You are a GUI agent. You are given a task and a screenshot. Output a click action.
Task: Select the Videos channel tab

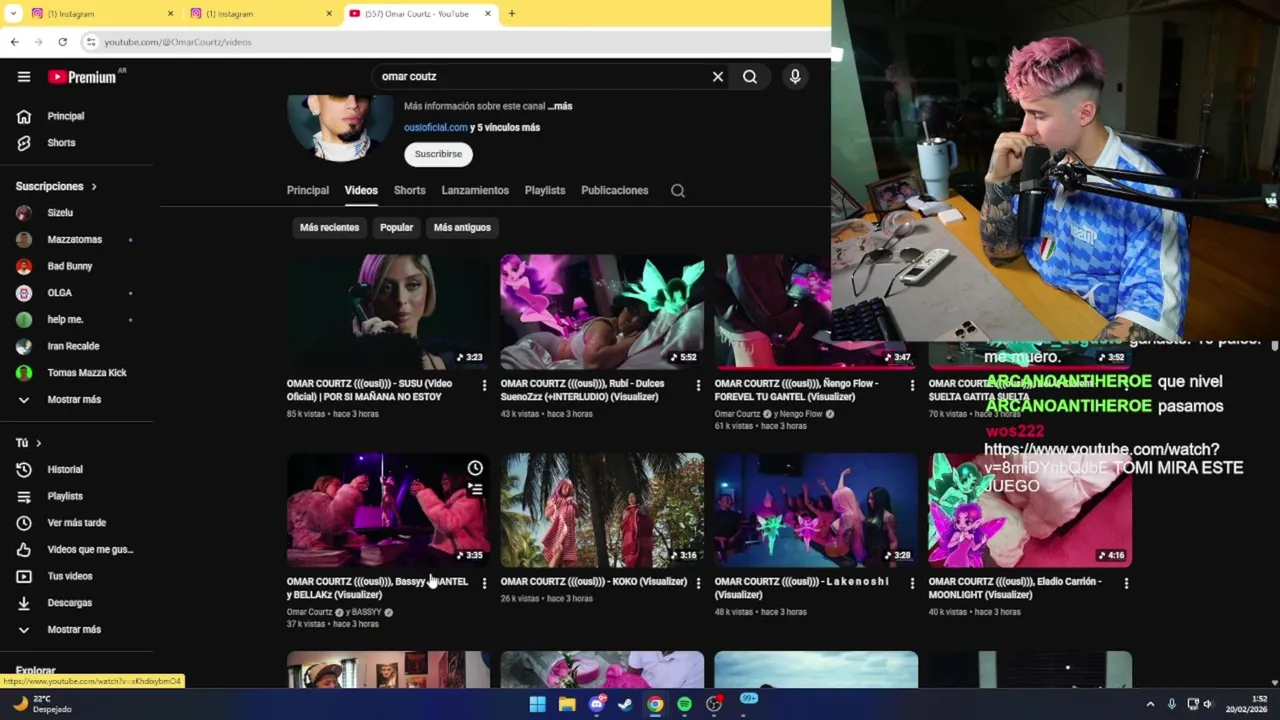361,191
